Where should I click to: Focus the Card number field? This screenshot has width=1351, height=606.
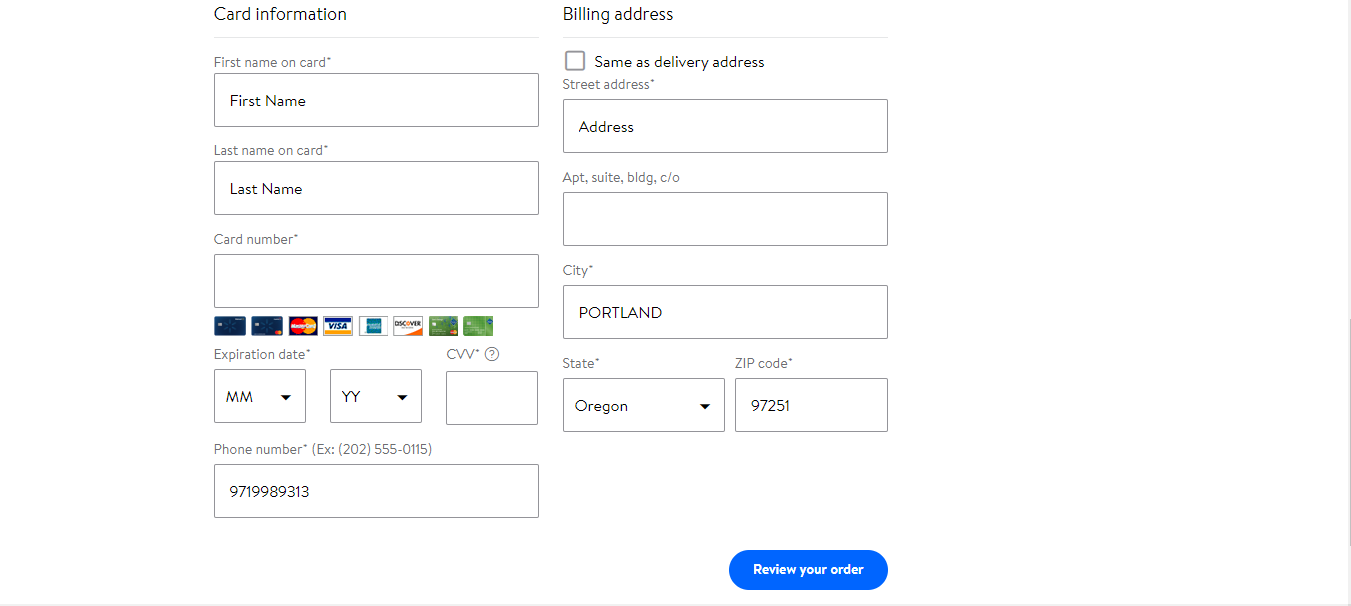(376, 281)
